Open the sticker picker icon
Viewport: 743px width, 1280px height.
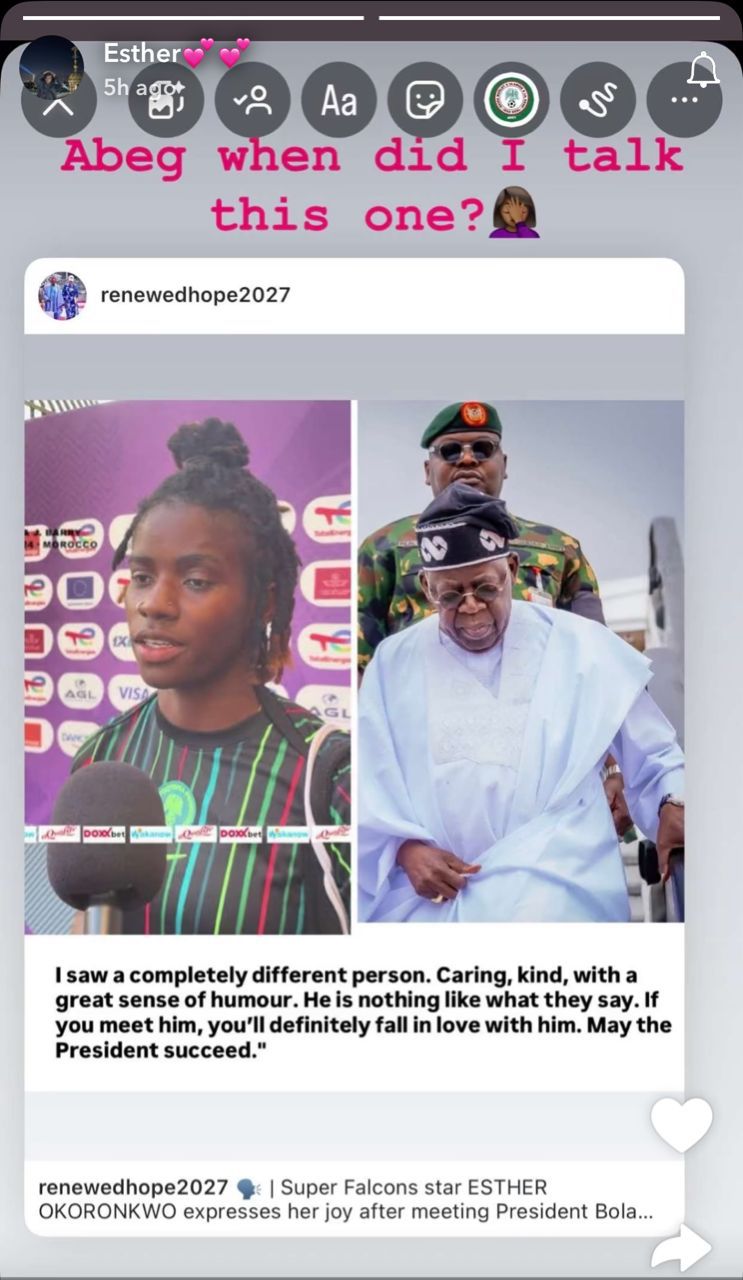pos(425,100)
